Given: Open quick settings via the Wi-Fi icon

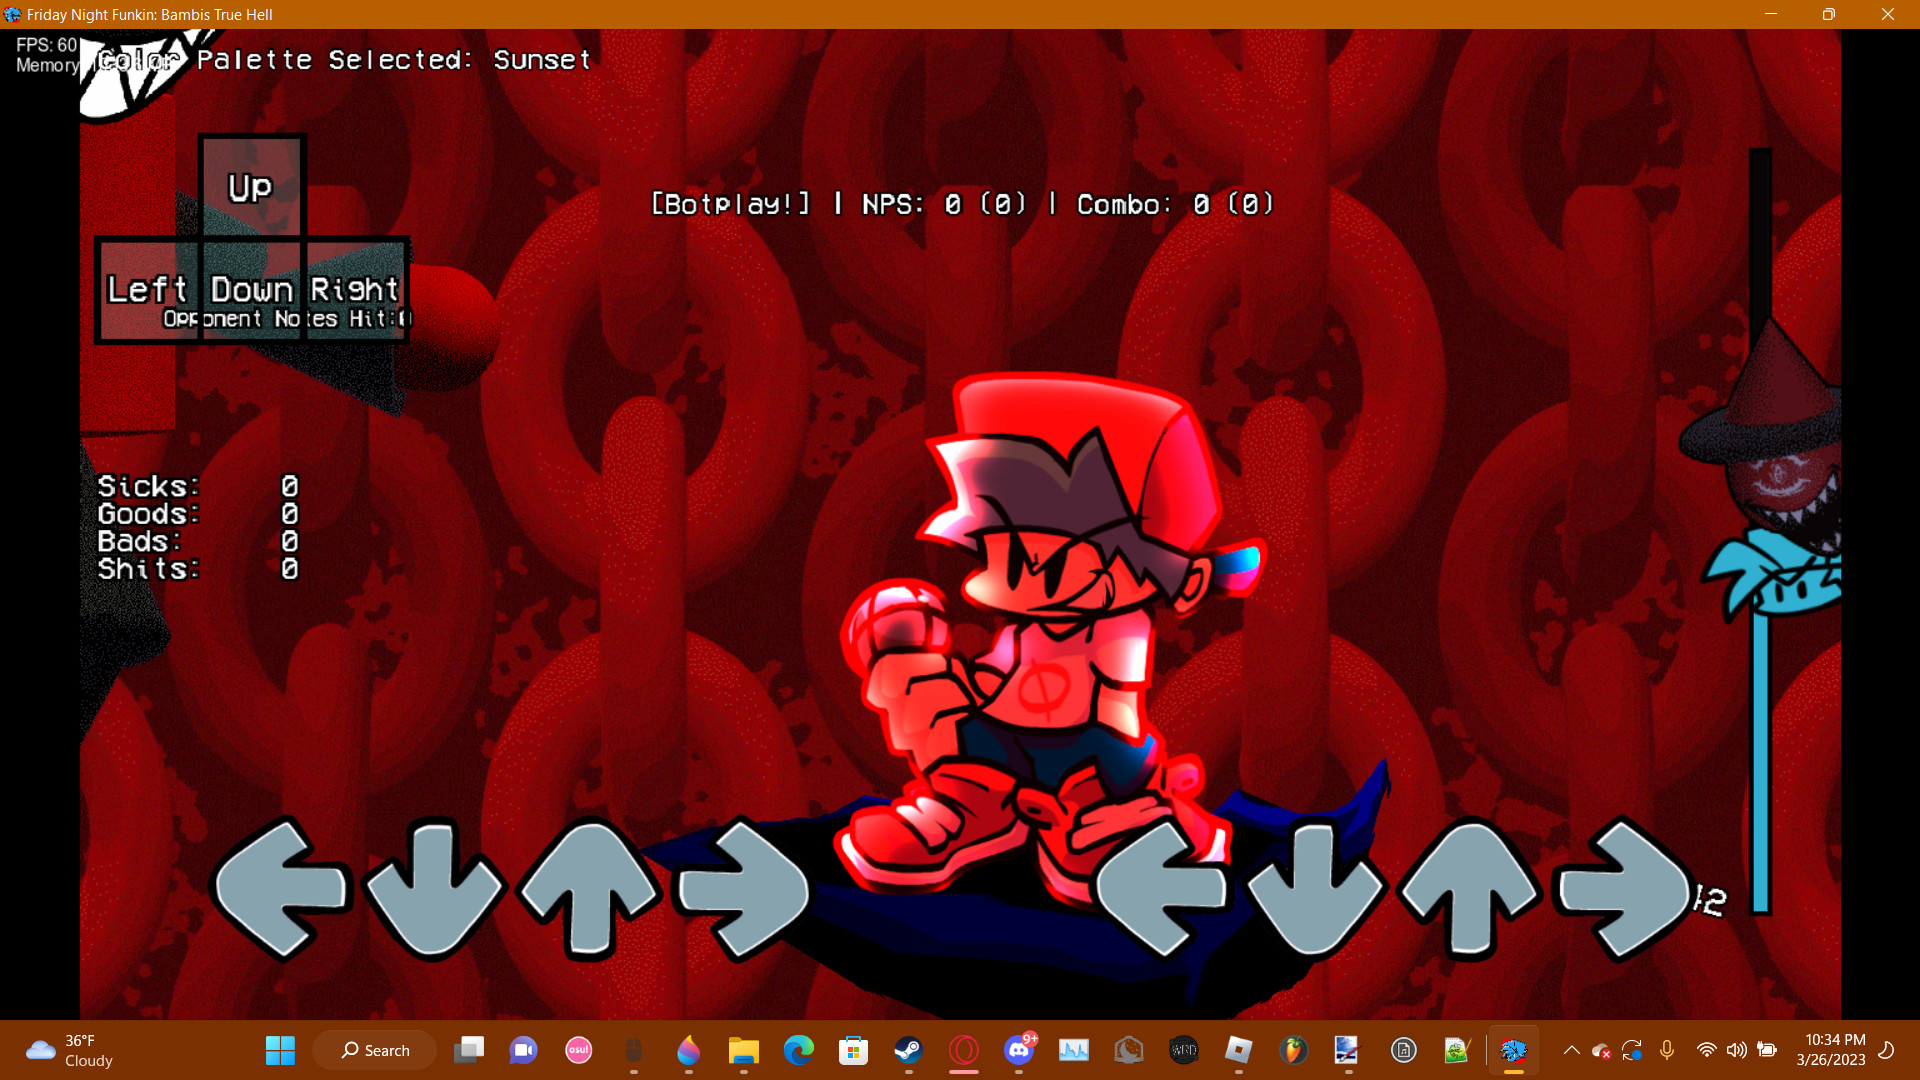Looking at the screenshot, I should pyautogui.click(x=1705, y=1050).
